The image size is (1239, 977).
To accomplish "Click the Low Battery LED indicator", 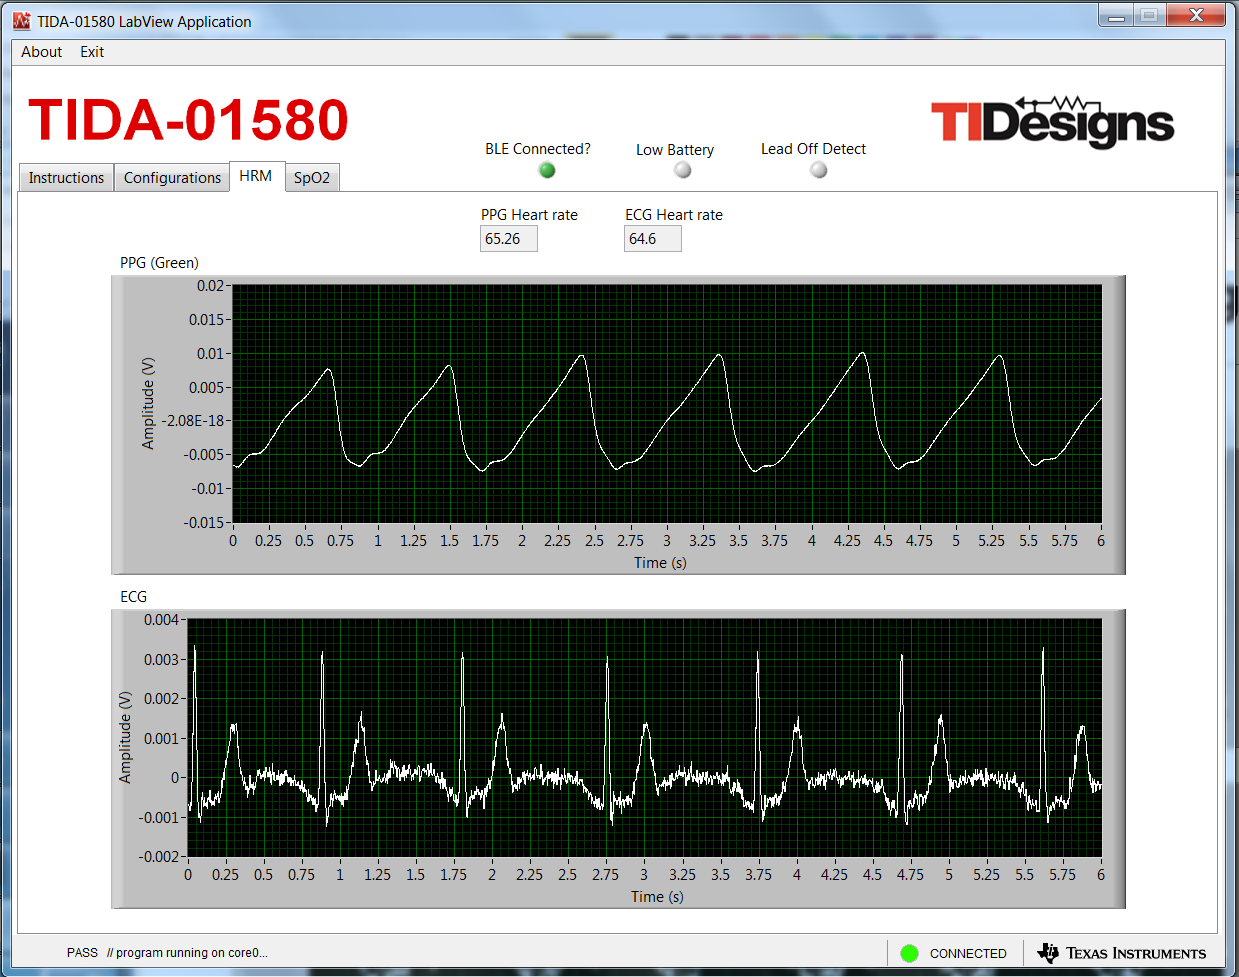I will tap(683, 170).
